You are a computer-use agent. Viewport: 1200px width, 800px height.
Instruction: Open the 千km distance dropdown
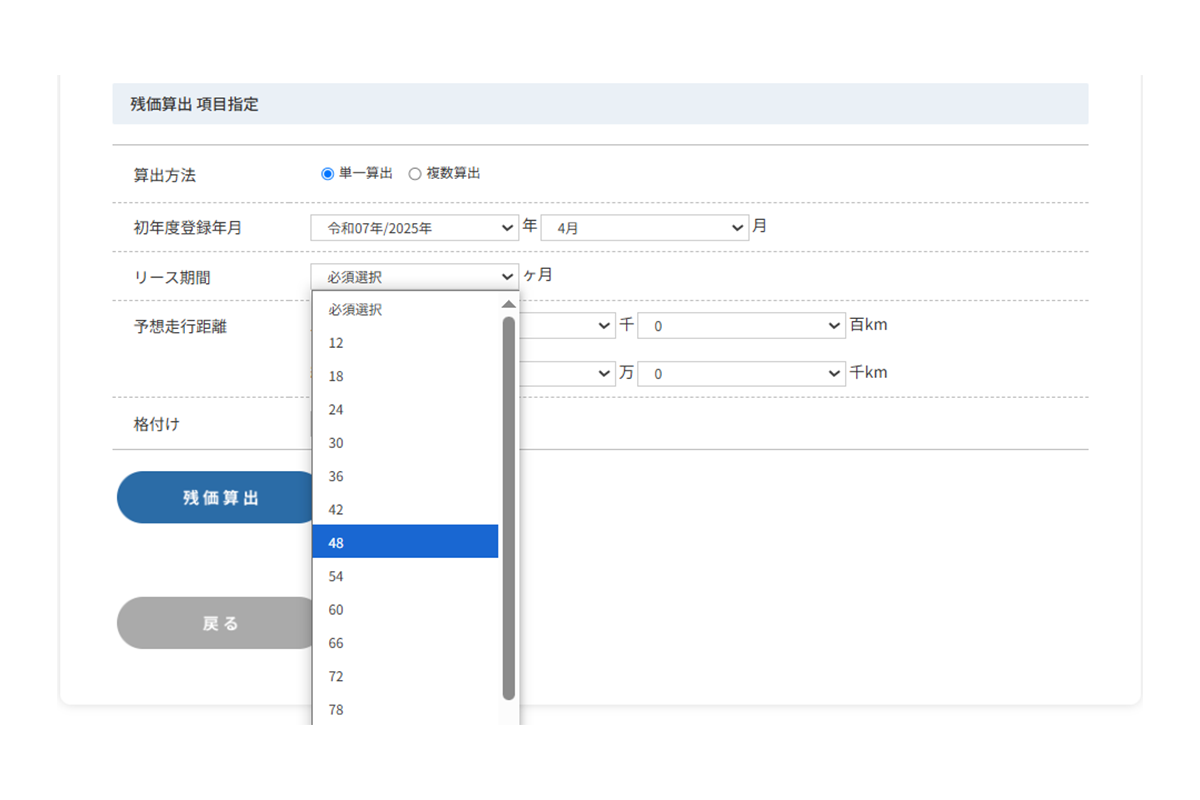742,373
